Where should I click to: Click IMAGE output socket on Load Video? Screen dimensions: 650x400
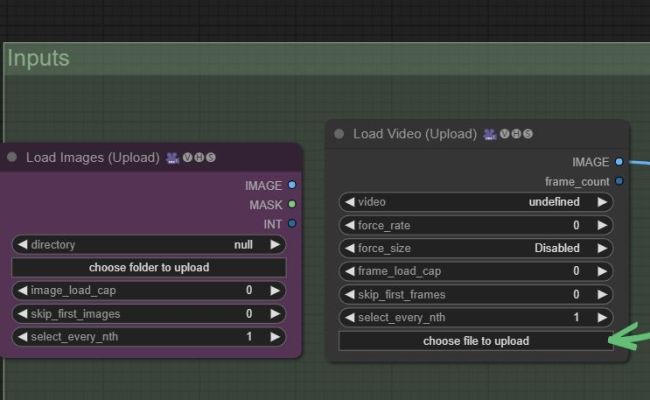619,161
